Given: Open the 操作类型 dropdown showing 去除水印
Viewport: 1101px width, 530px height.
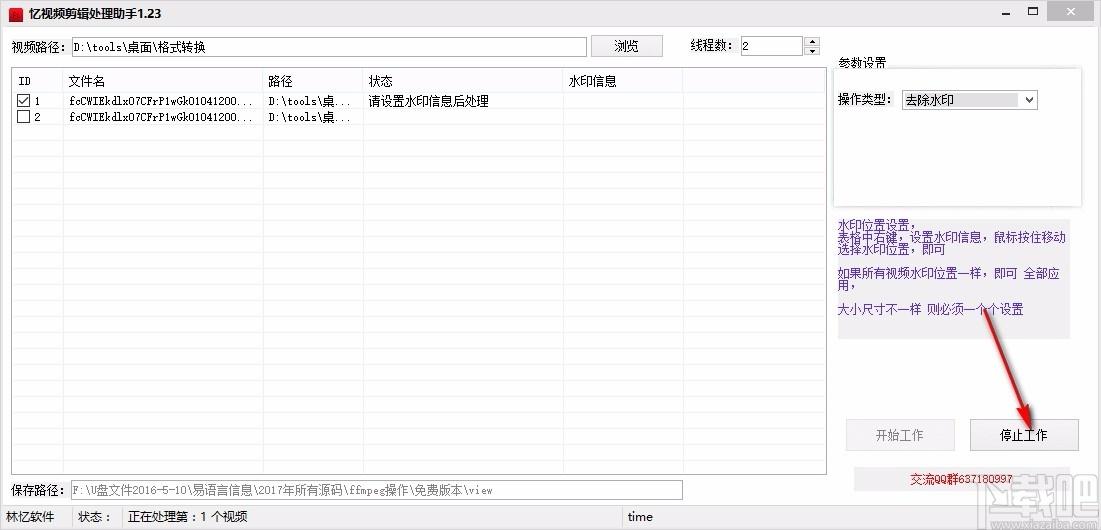Looking at the screenshot, I should [969, 100].
